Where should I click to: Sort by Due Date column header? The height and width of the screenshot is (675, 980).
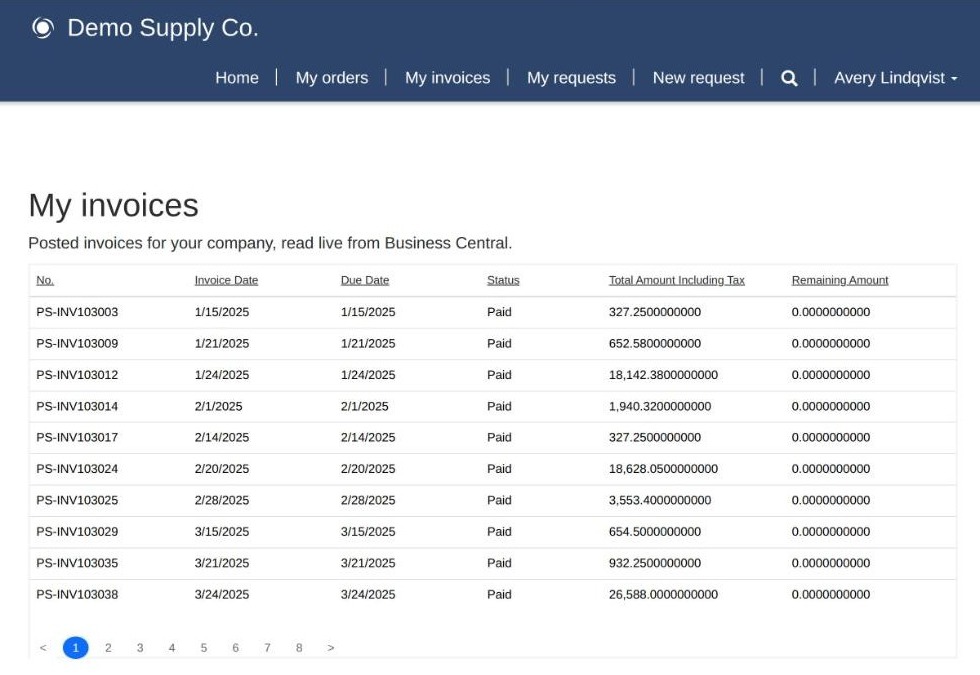click(x=365, y=280)
